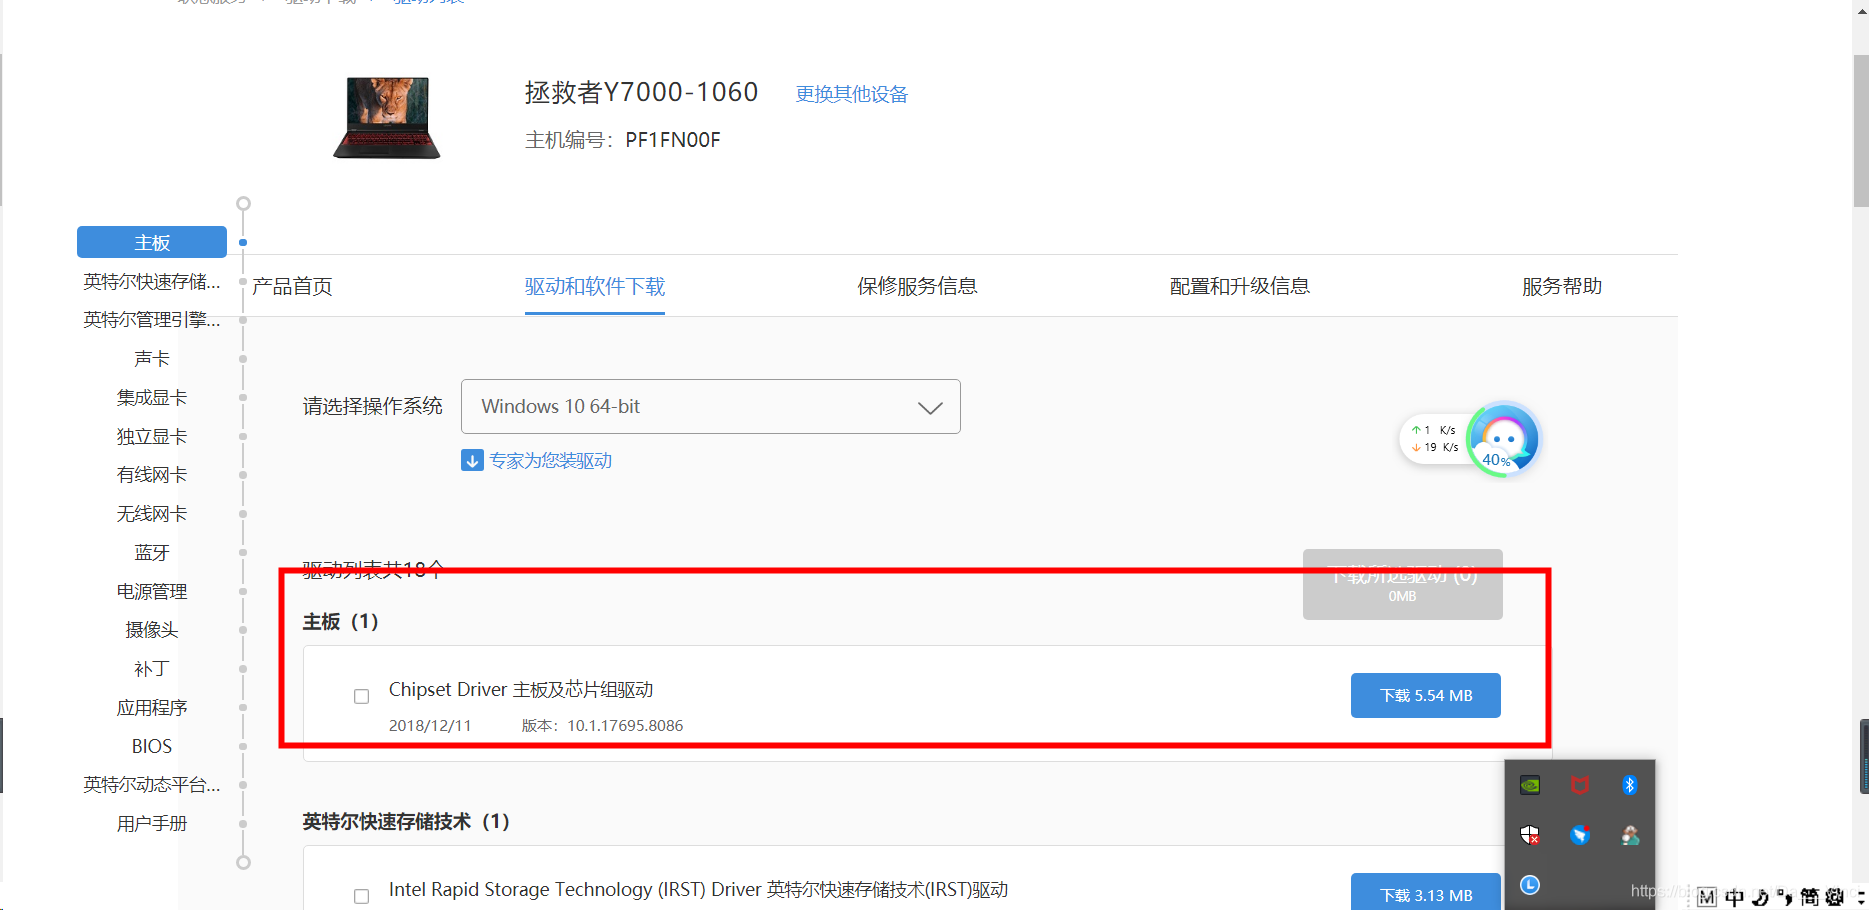
Task: Select 主板 in side navigation
Action: (152, 242)
